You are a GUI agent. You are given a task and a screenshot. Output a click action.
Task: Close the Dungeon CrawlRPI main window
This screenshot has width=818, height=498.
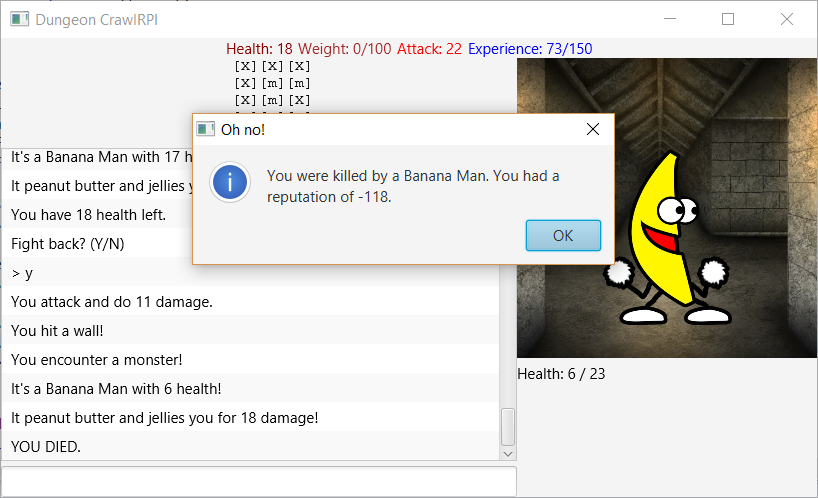(x=787, y=19)
